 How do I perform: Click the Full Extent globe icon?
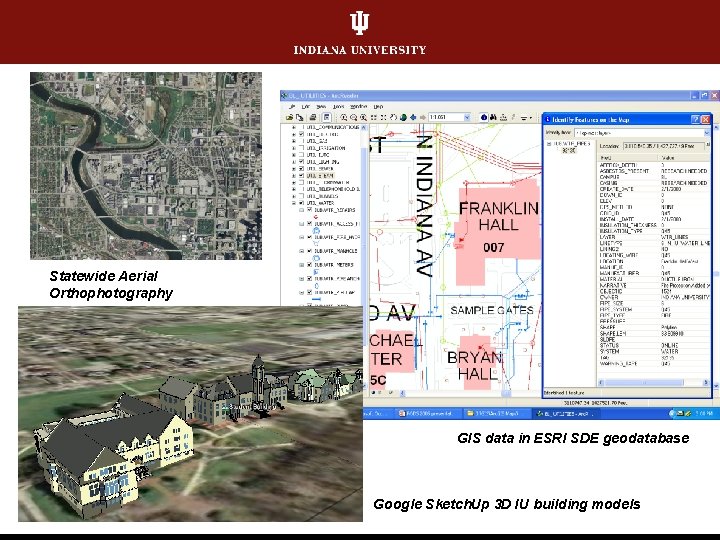403,118
